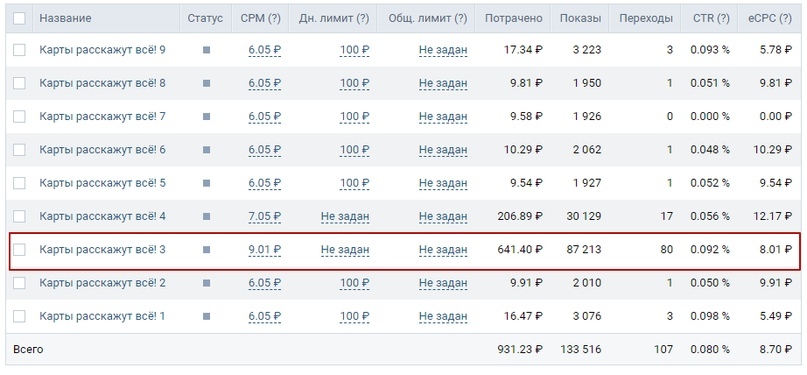Change daily limit 100 ₽ of ad 2

click(x=355, y=283)
